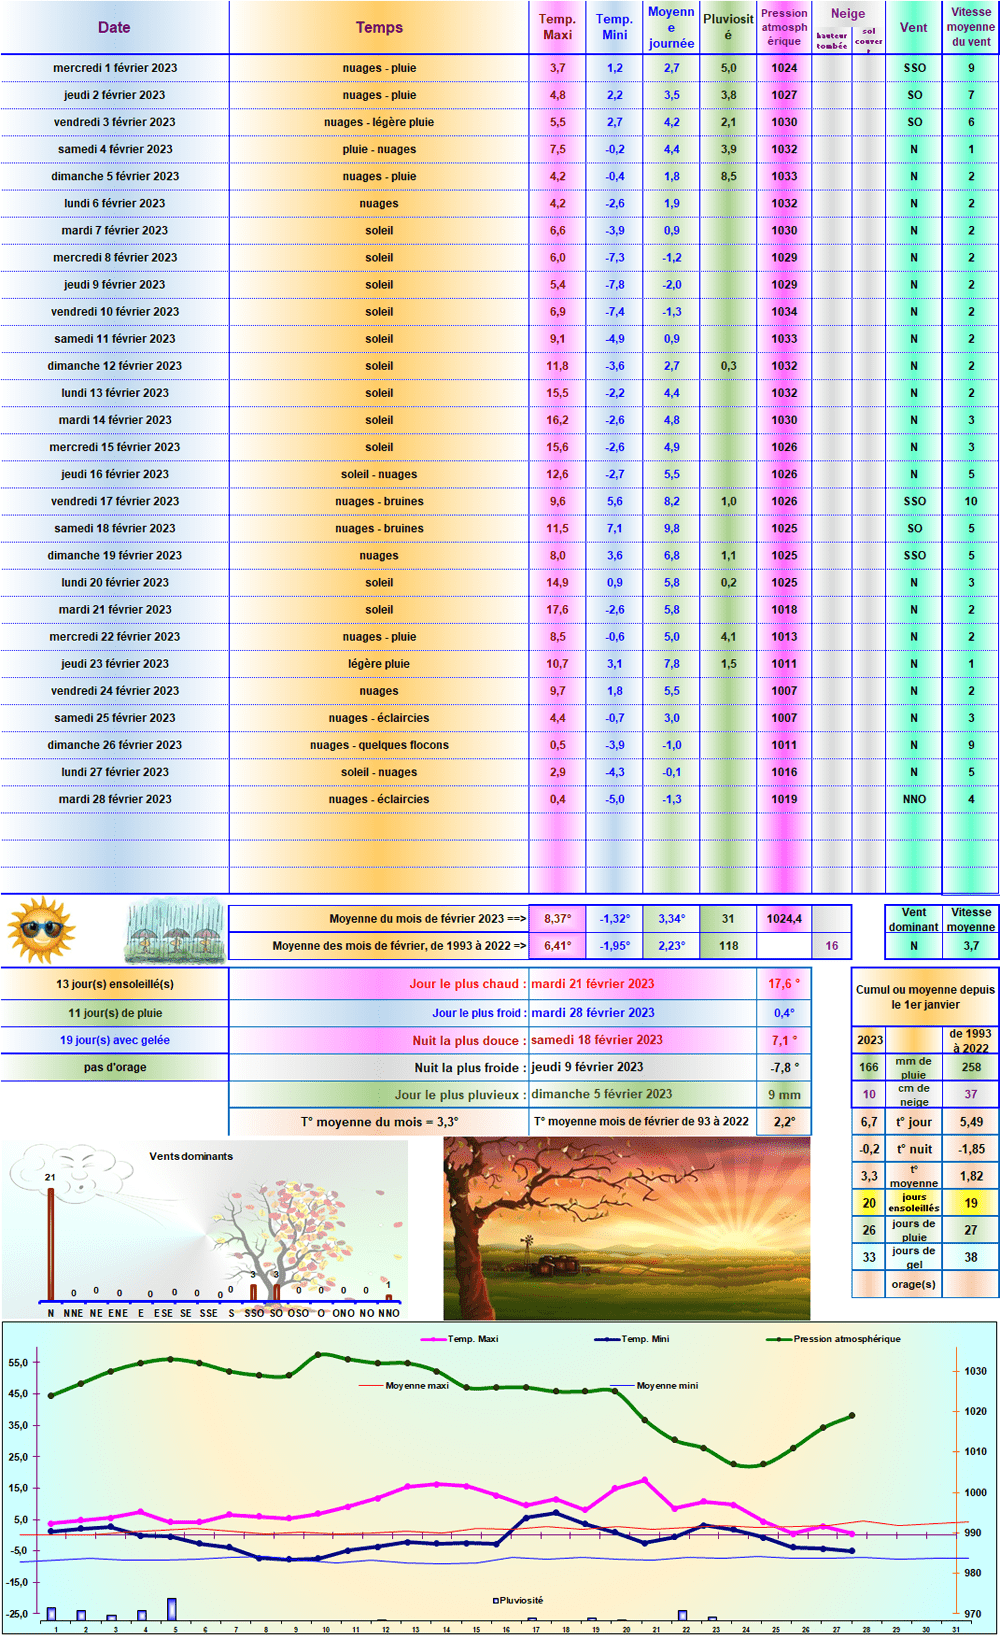The height and width of the screenshot is (1639, 1000).
Task: Click the rainy umbrellas picture
Action: pos(176,931)
